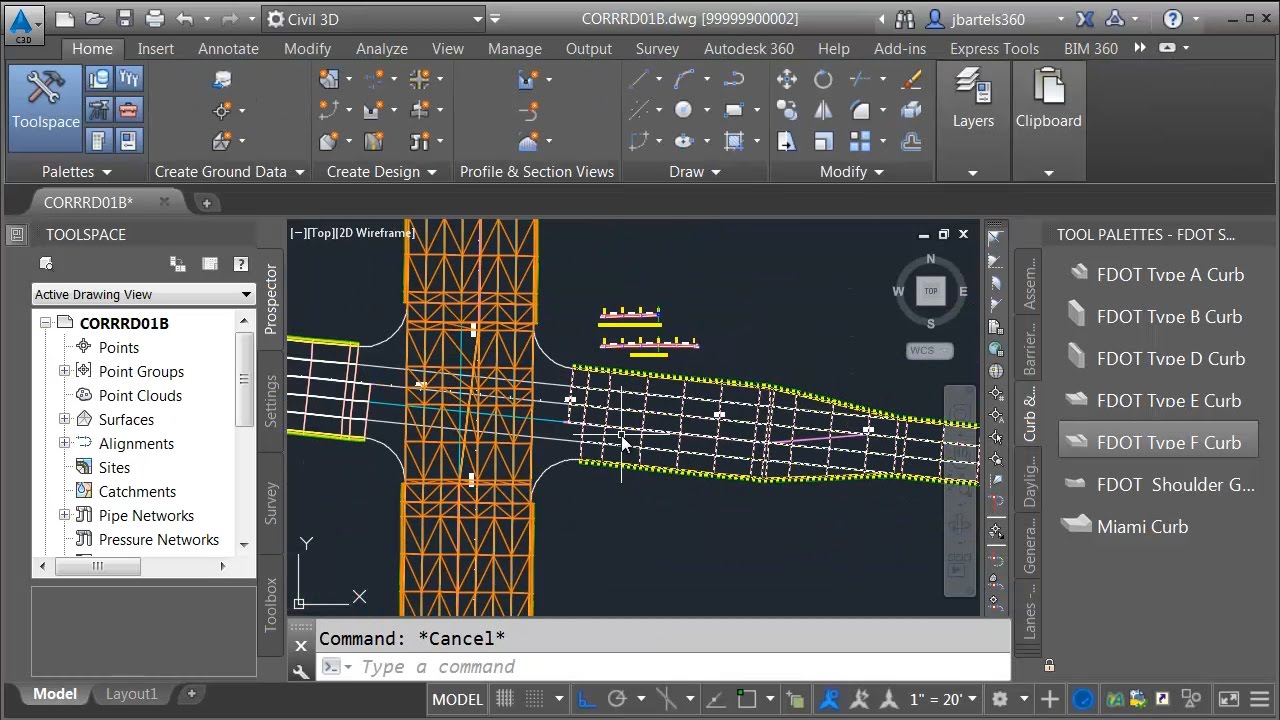
Task: Click the Open folder icon in quick access toolbar
Action: click(x=93, y=18)
